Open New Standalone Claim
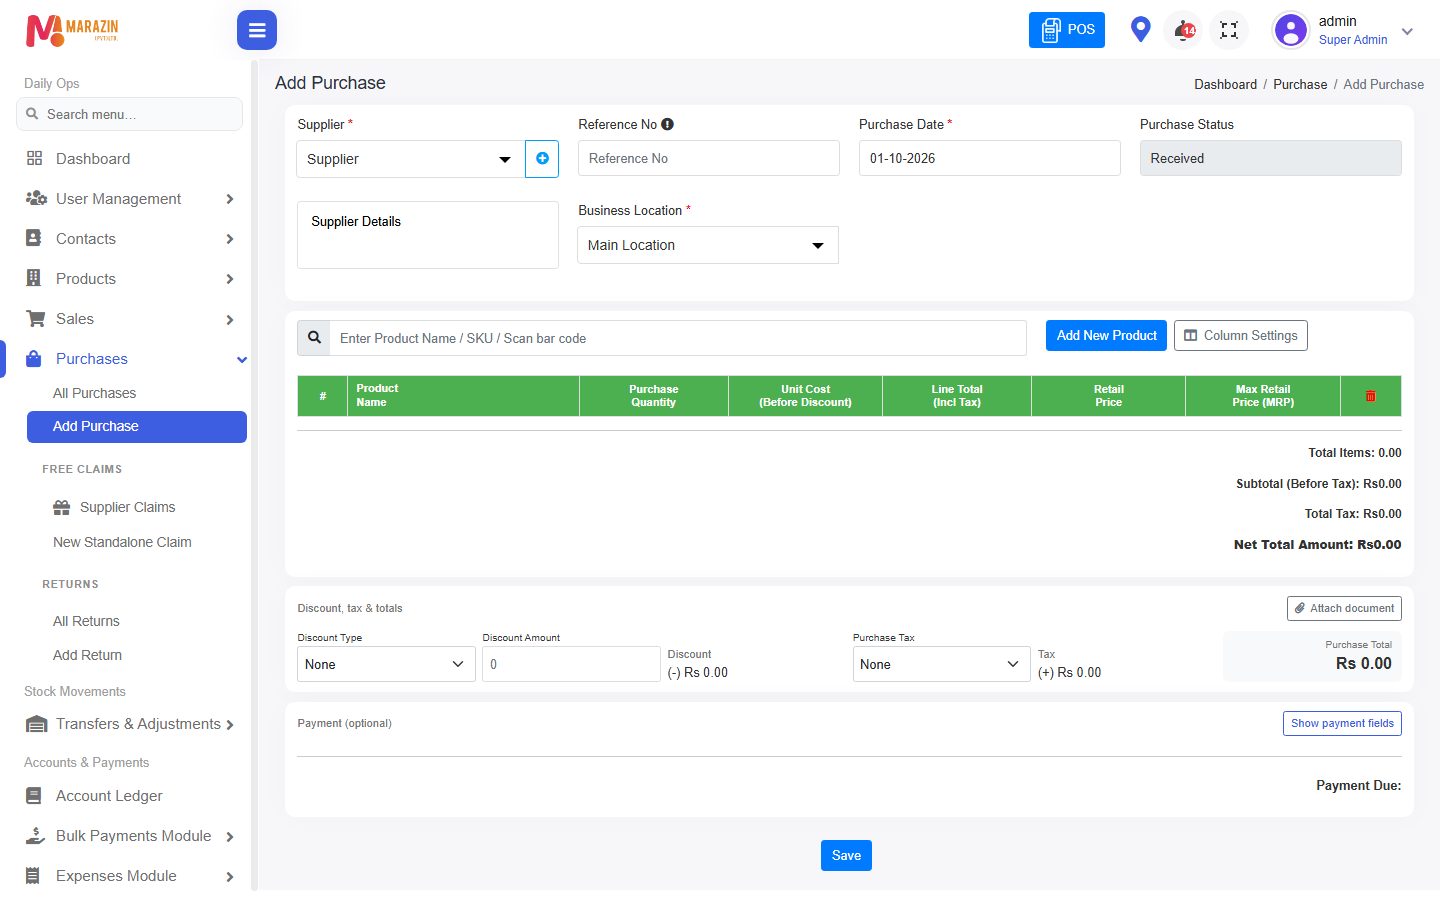 [x=122, y=542]
